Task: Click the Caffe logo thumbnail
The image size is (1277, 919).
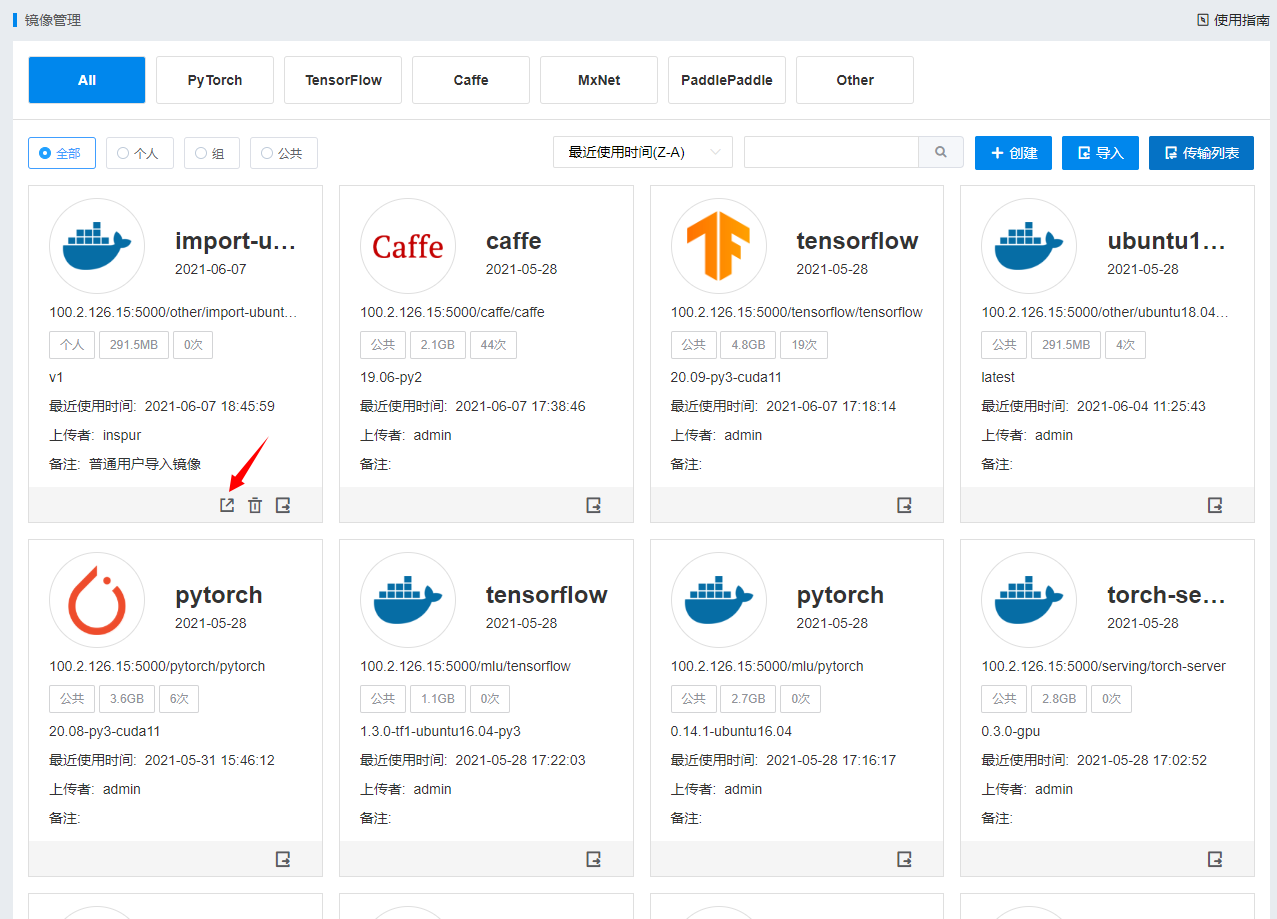Action: [408, 246]
